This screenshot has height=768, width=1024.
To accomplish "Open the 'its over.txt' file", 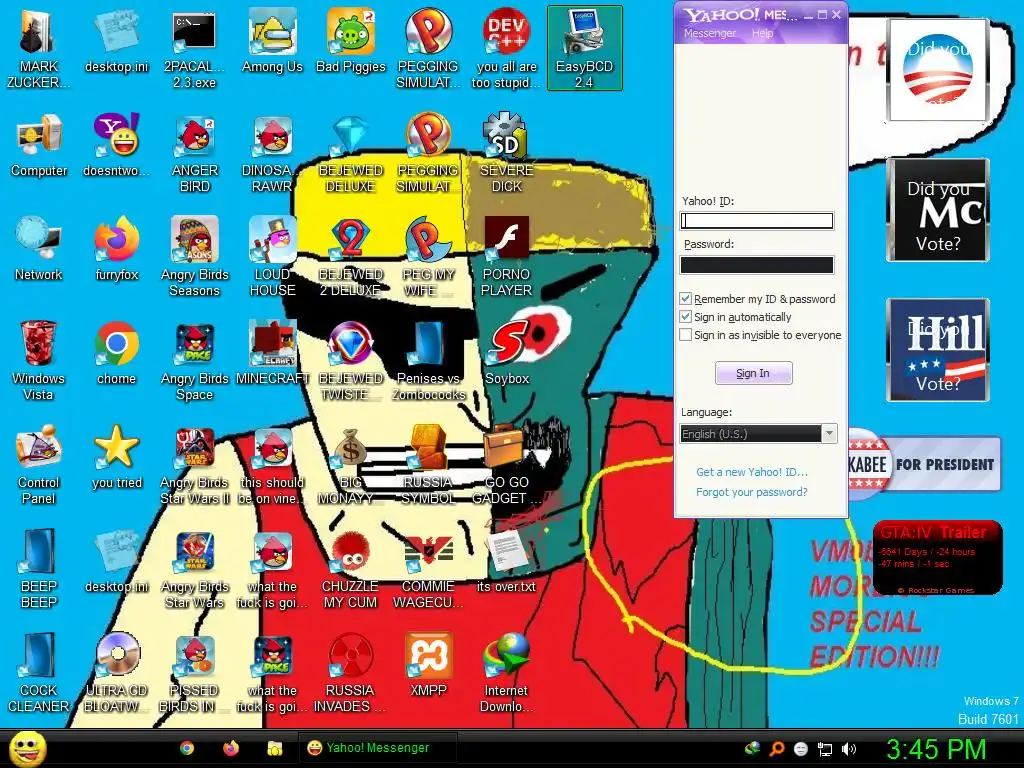I will click(507, 560).
